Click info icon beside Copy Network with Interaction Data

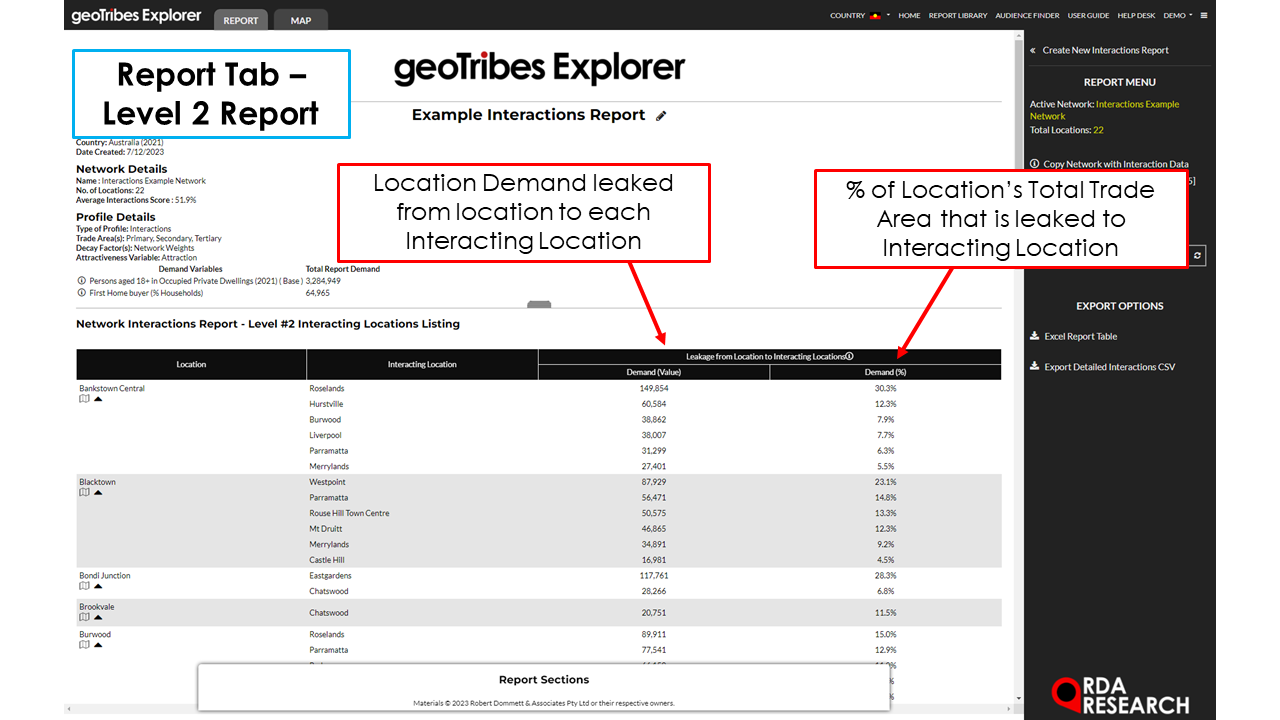[x=1034, y=164]
